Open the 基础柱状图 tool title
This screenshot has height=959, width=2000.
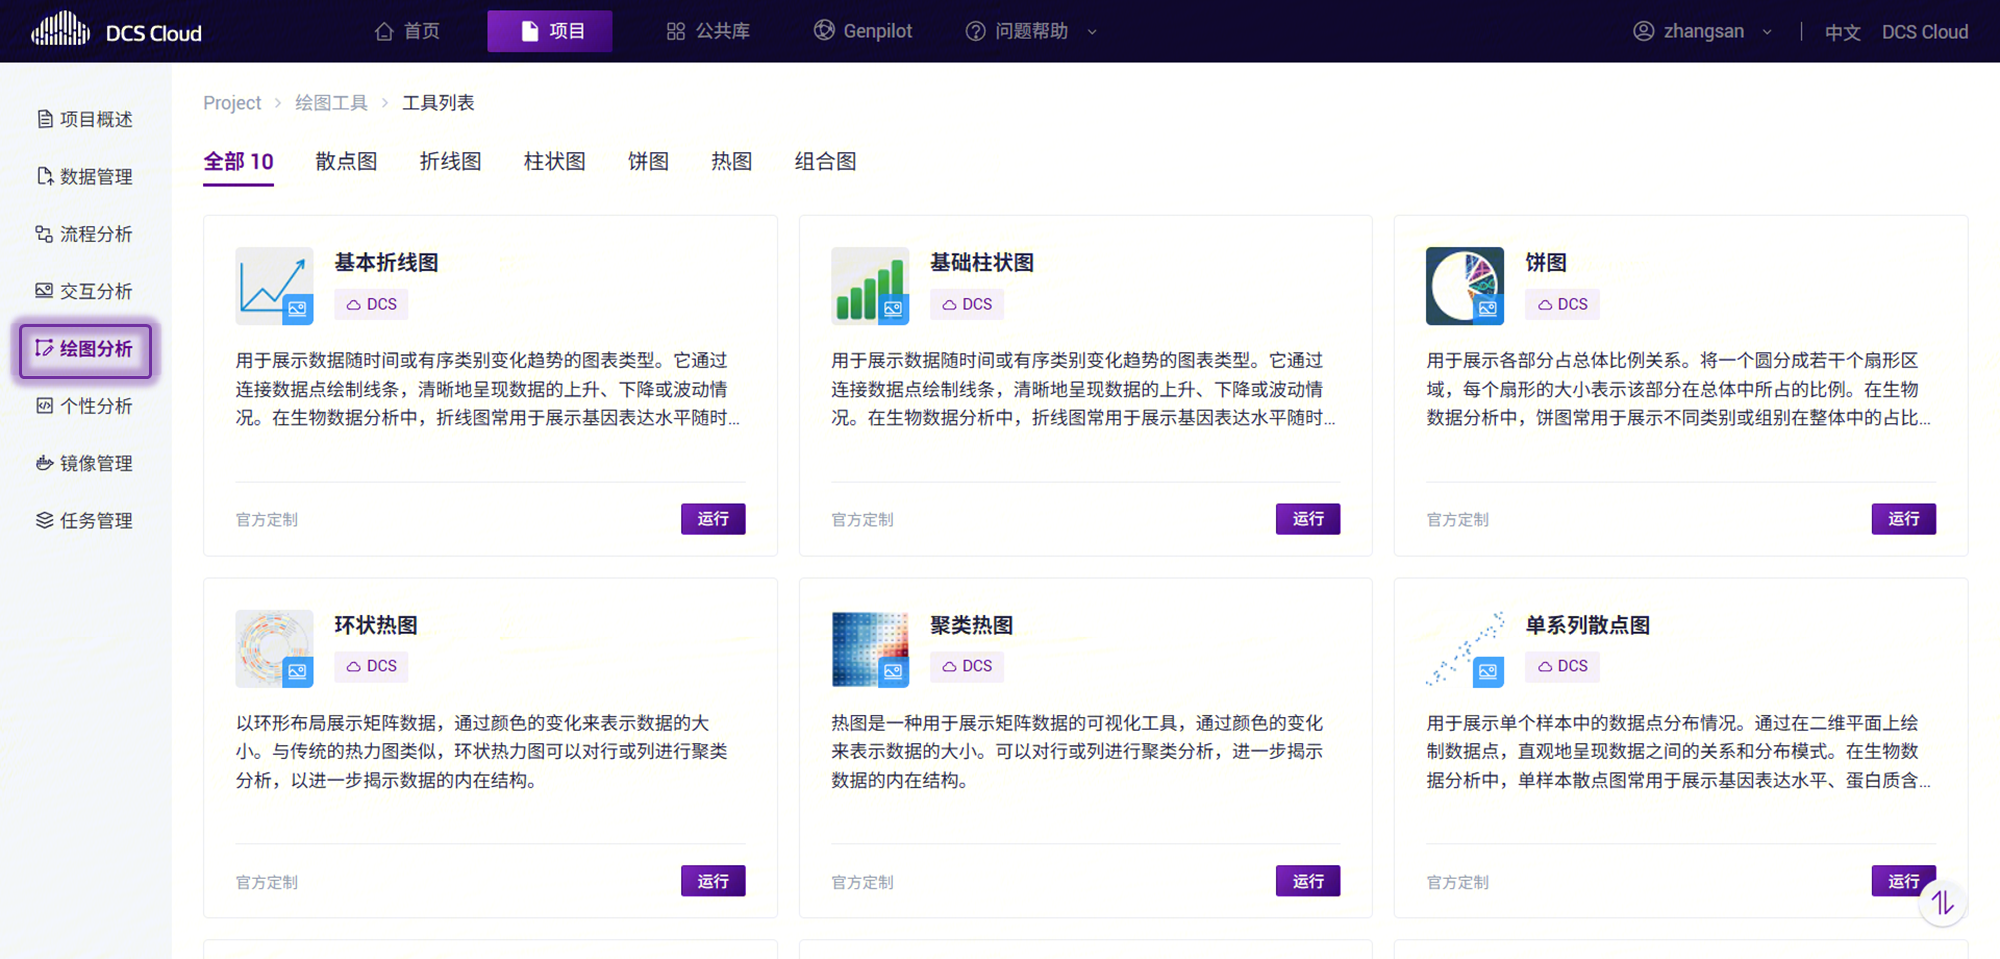982,263
